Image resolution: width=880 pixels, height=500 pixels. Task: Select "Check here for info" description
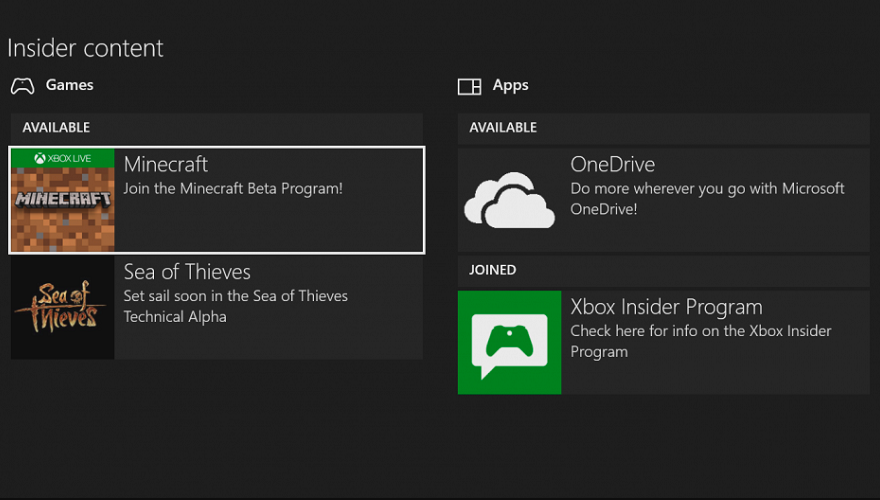pos(701,341)
